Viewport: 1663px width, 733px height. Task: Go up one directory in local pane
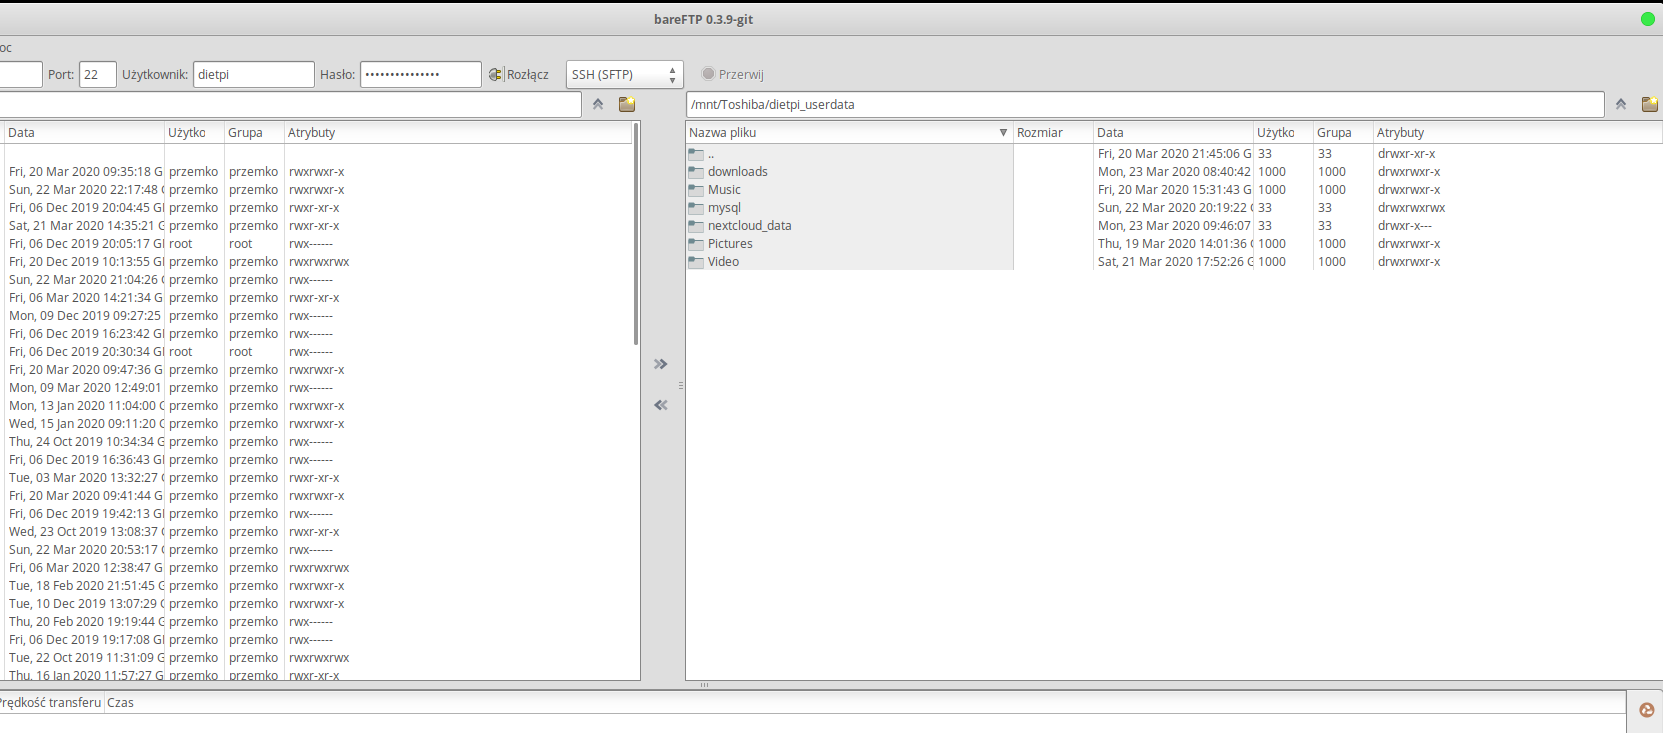tap(598, 104)
